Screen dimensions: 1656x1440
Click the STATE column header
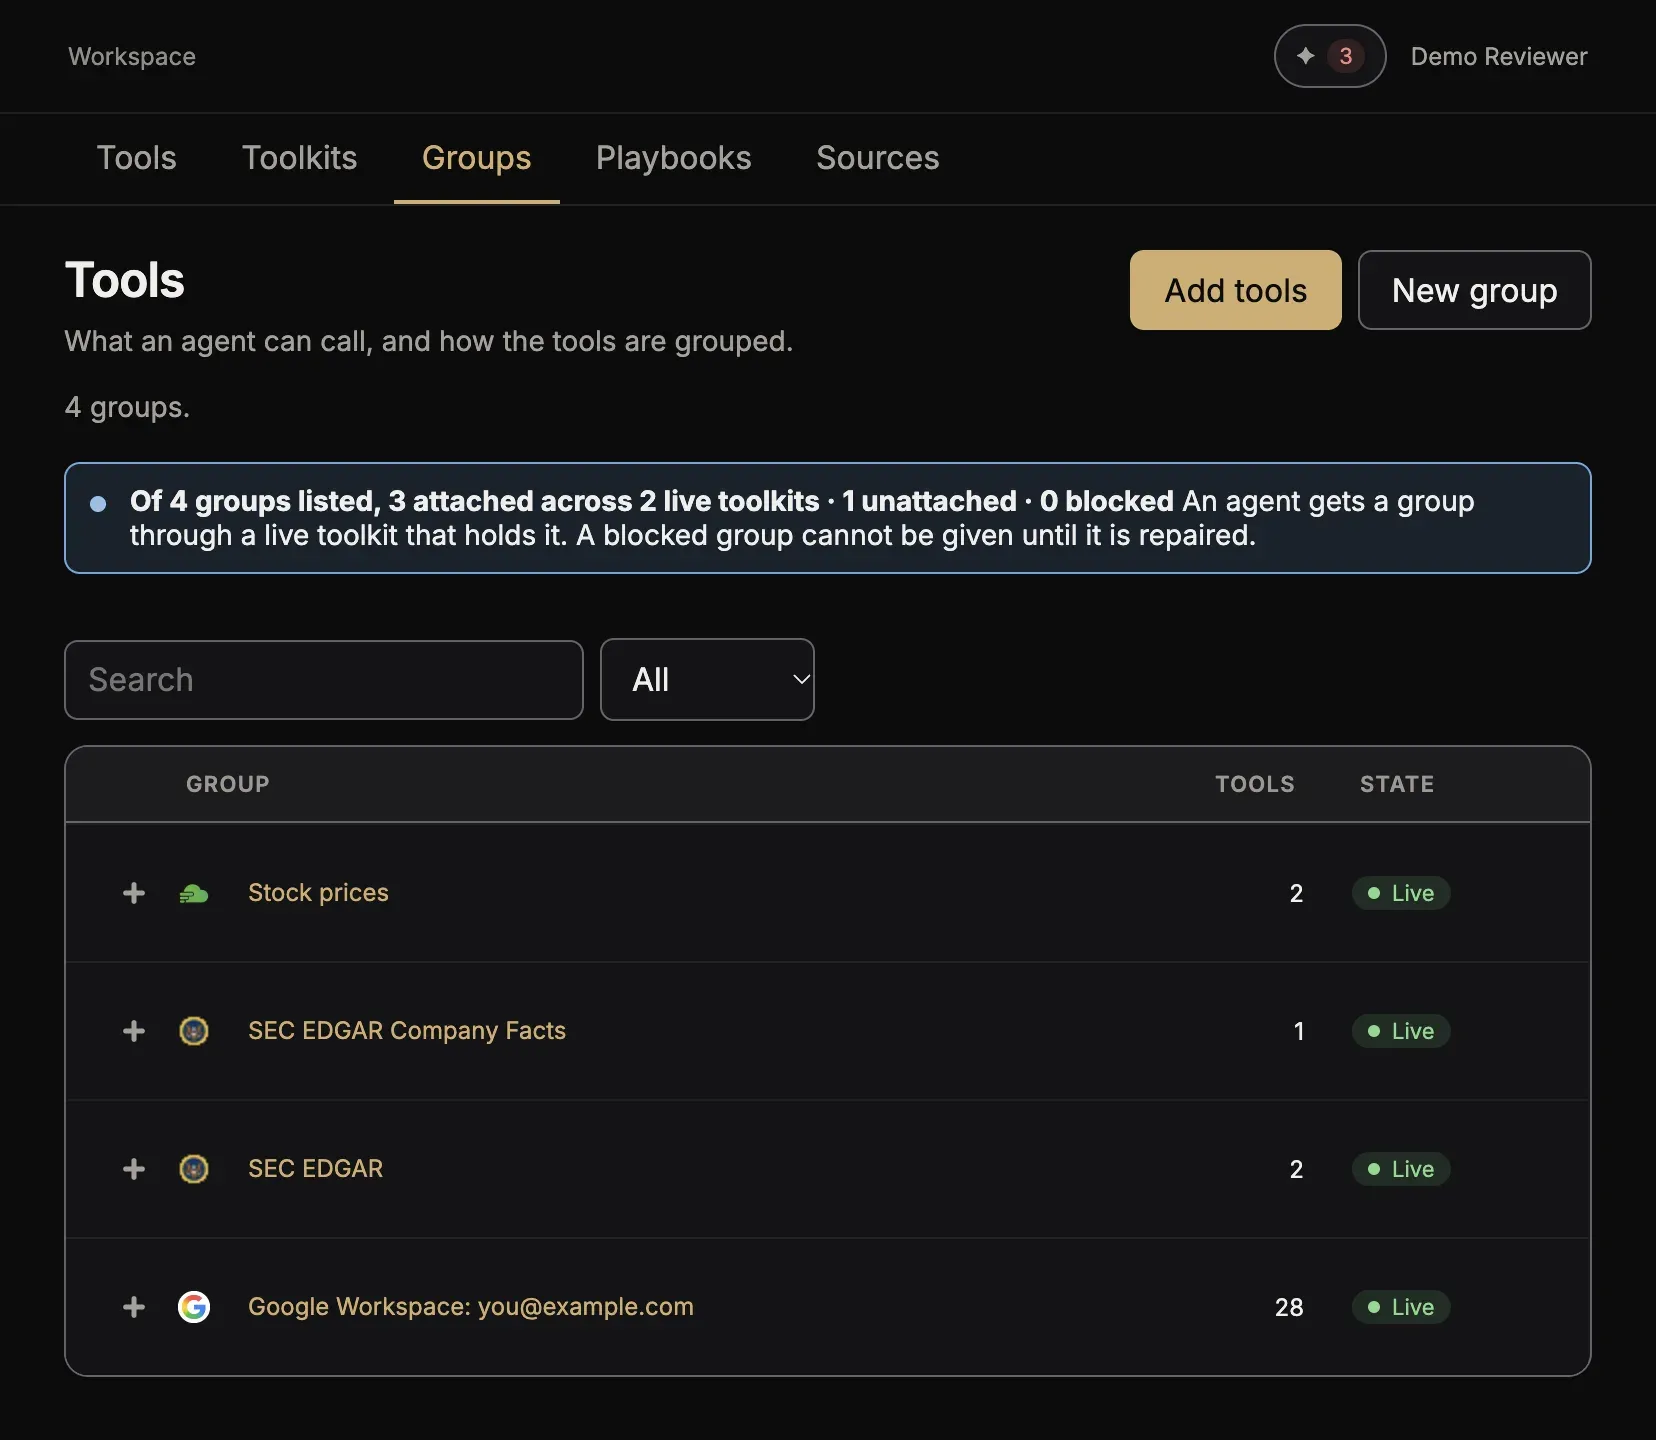[1397, 784]
